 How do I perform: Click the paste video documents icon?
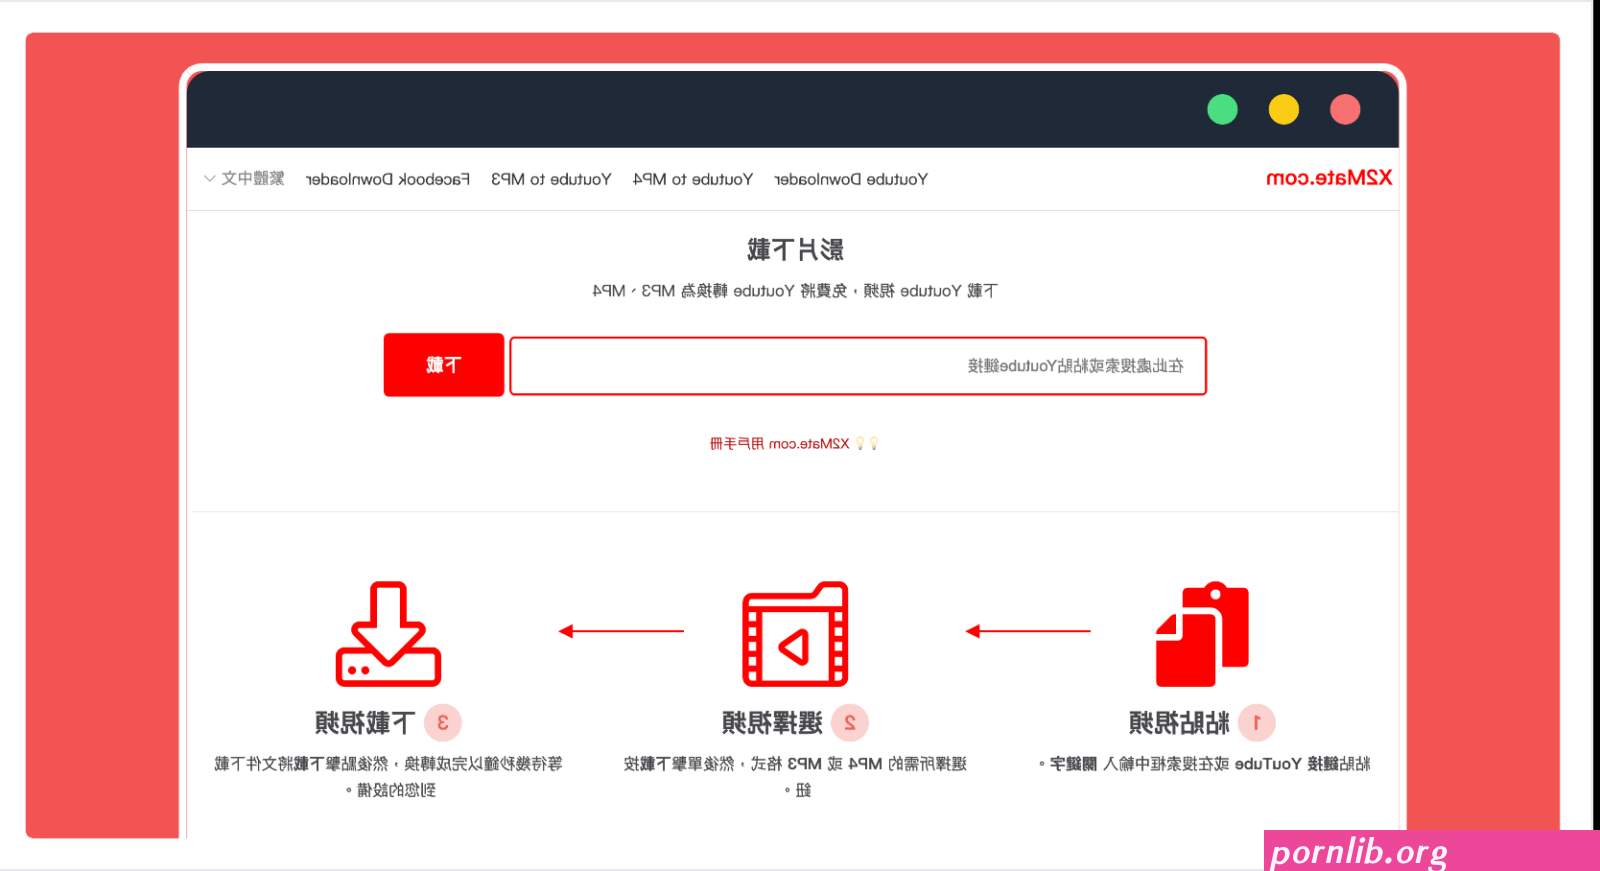pyautogui.click(x=1202, y=633)
